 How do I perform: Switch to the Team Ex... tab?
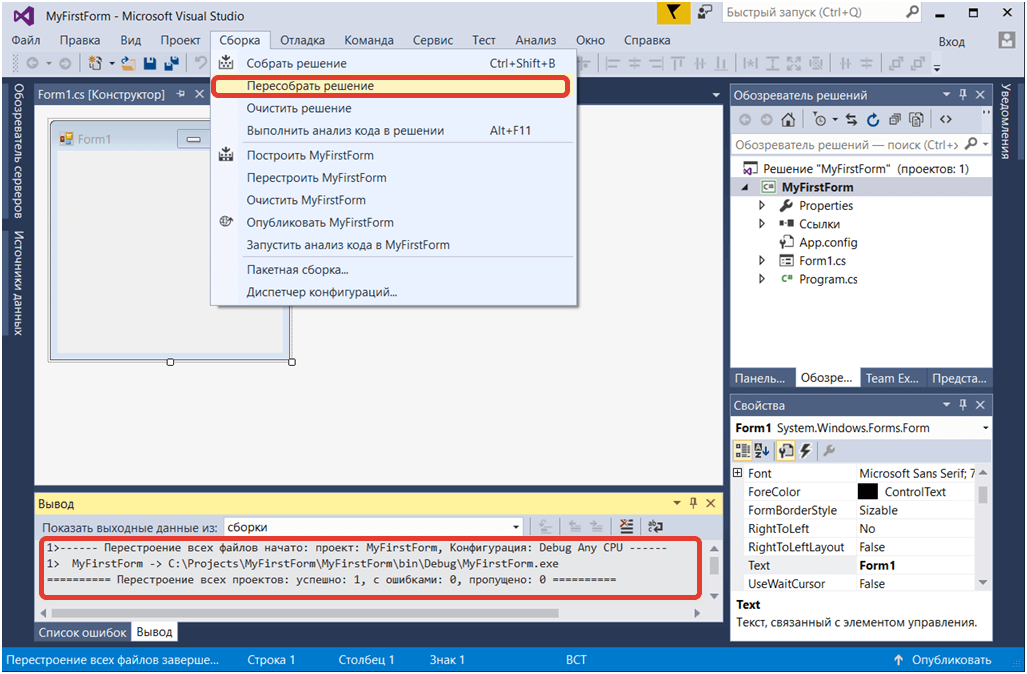[x=892, y=378]
